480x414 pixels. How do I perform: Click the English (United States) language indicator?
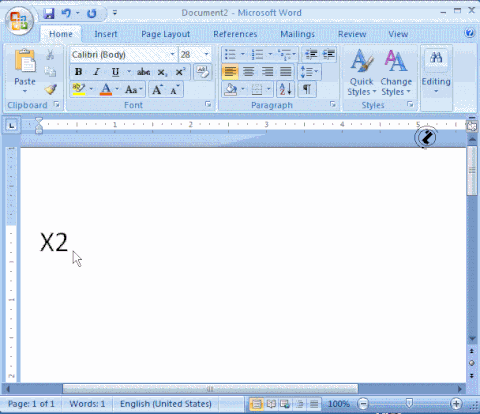tap(166, 404)
